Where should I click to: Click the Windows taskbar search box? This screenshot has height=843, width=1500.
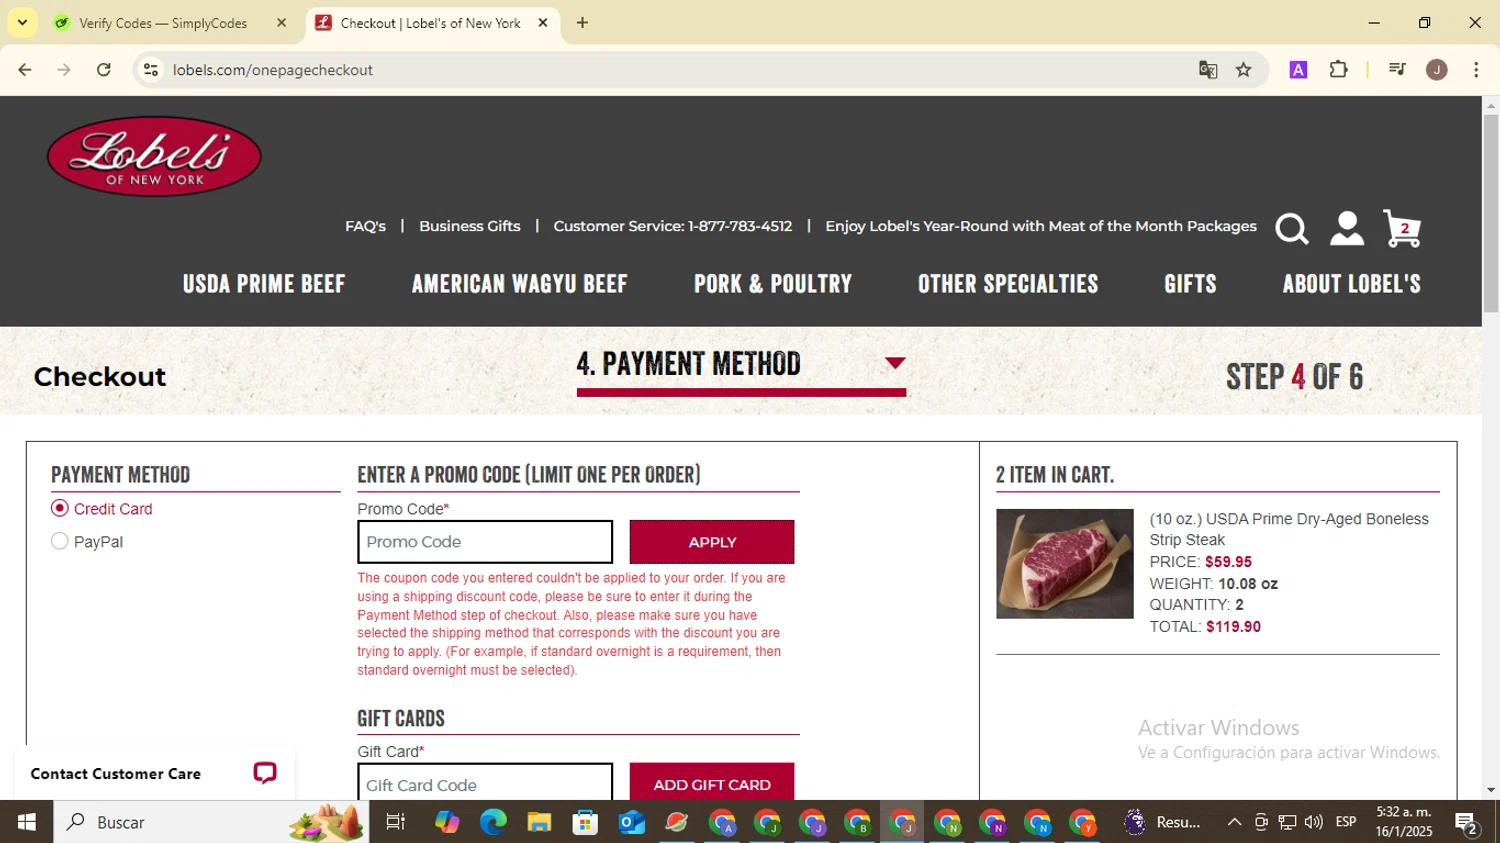tap(211, 822)
